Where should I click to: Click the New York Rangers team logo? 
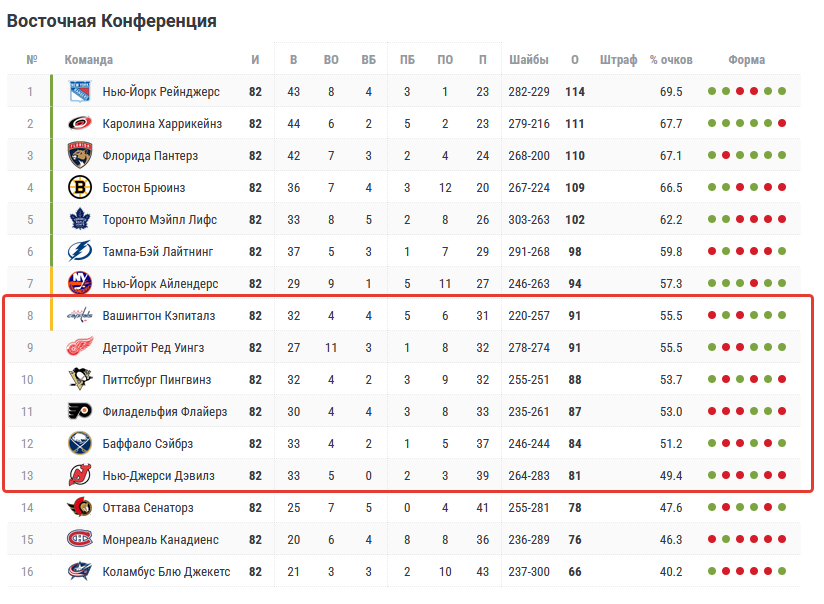point(80,92)
